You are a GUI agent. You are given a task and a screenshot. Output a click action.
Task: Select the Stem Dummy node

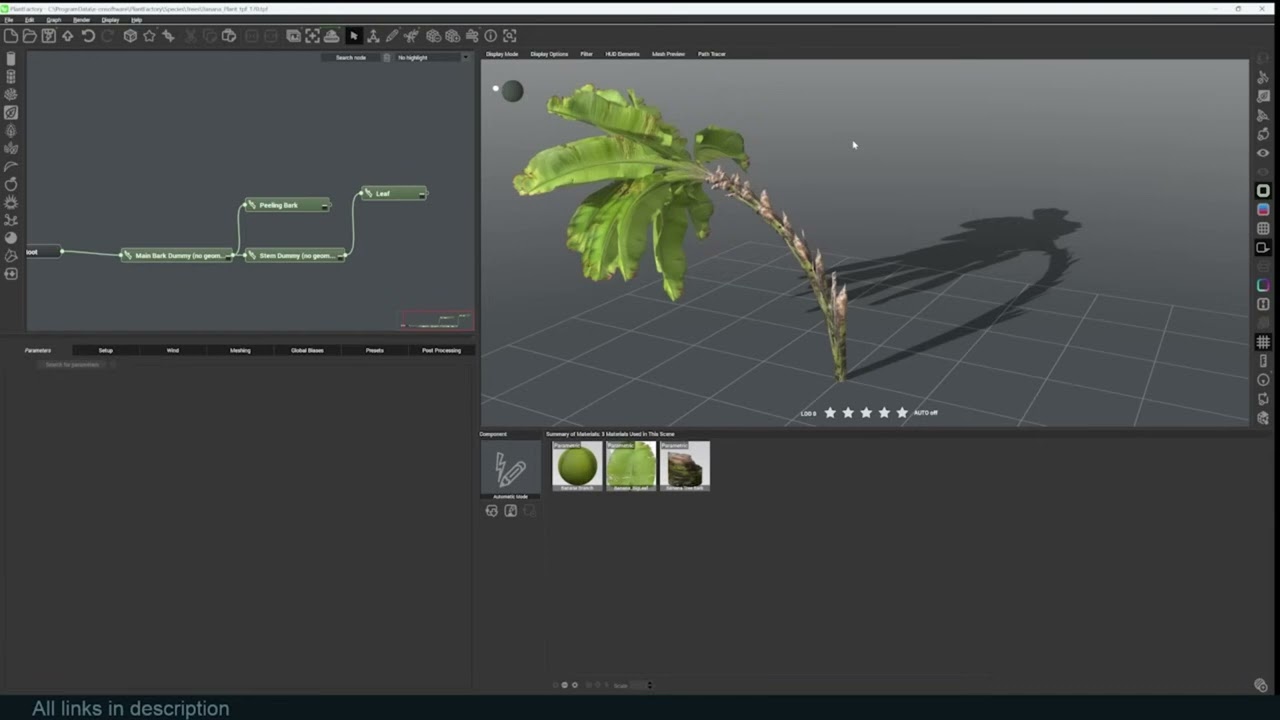tap(295, 255)
